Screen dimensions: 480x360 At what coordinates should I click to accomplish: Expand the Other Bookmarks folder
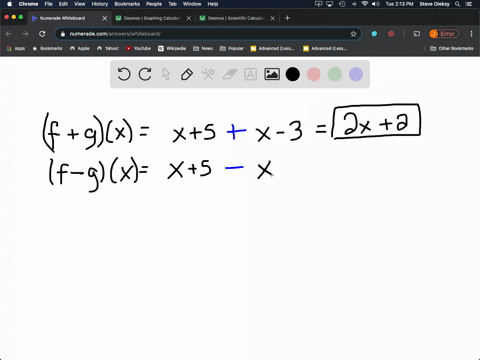click(x=452, y=48)
